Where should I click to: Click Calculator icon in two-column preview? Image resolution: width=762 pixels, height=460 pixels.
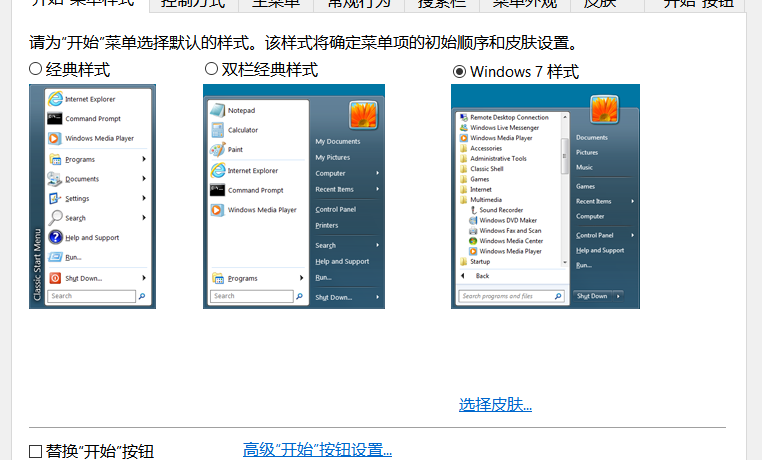(x=217, y=130)
